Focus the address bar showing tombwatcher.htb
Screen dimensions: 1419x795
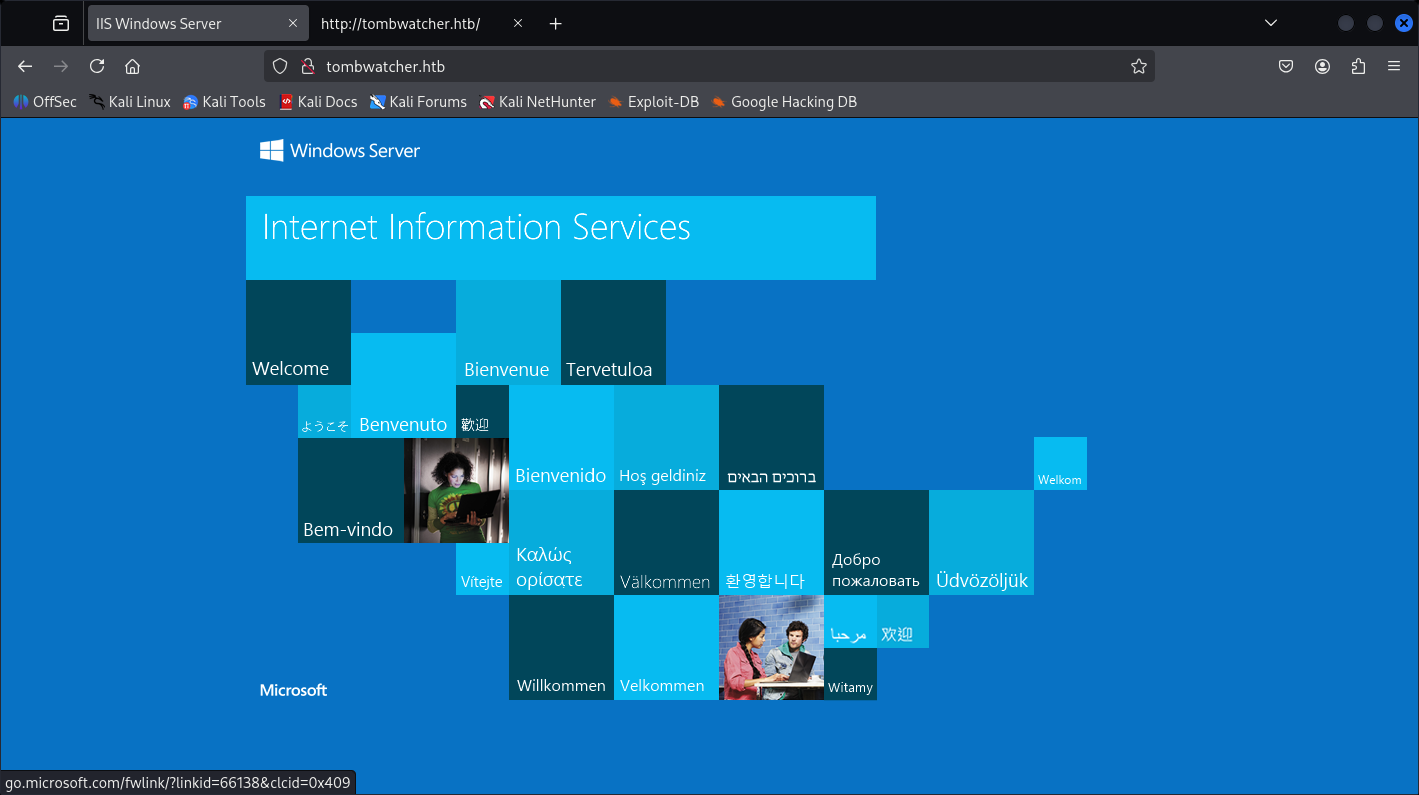click(710, 66)
